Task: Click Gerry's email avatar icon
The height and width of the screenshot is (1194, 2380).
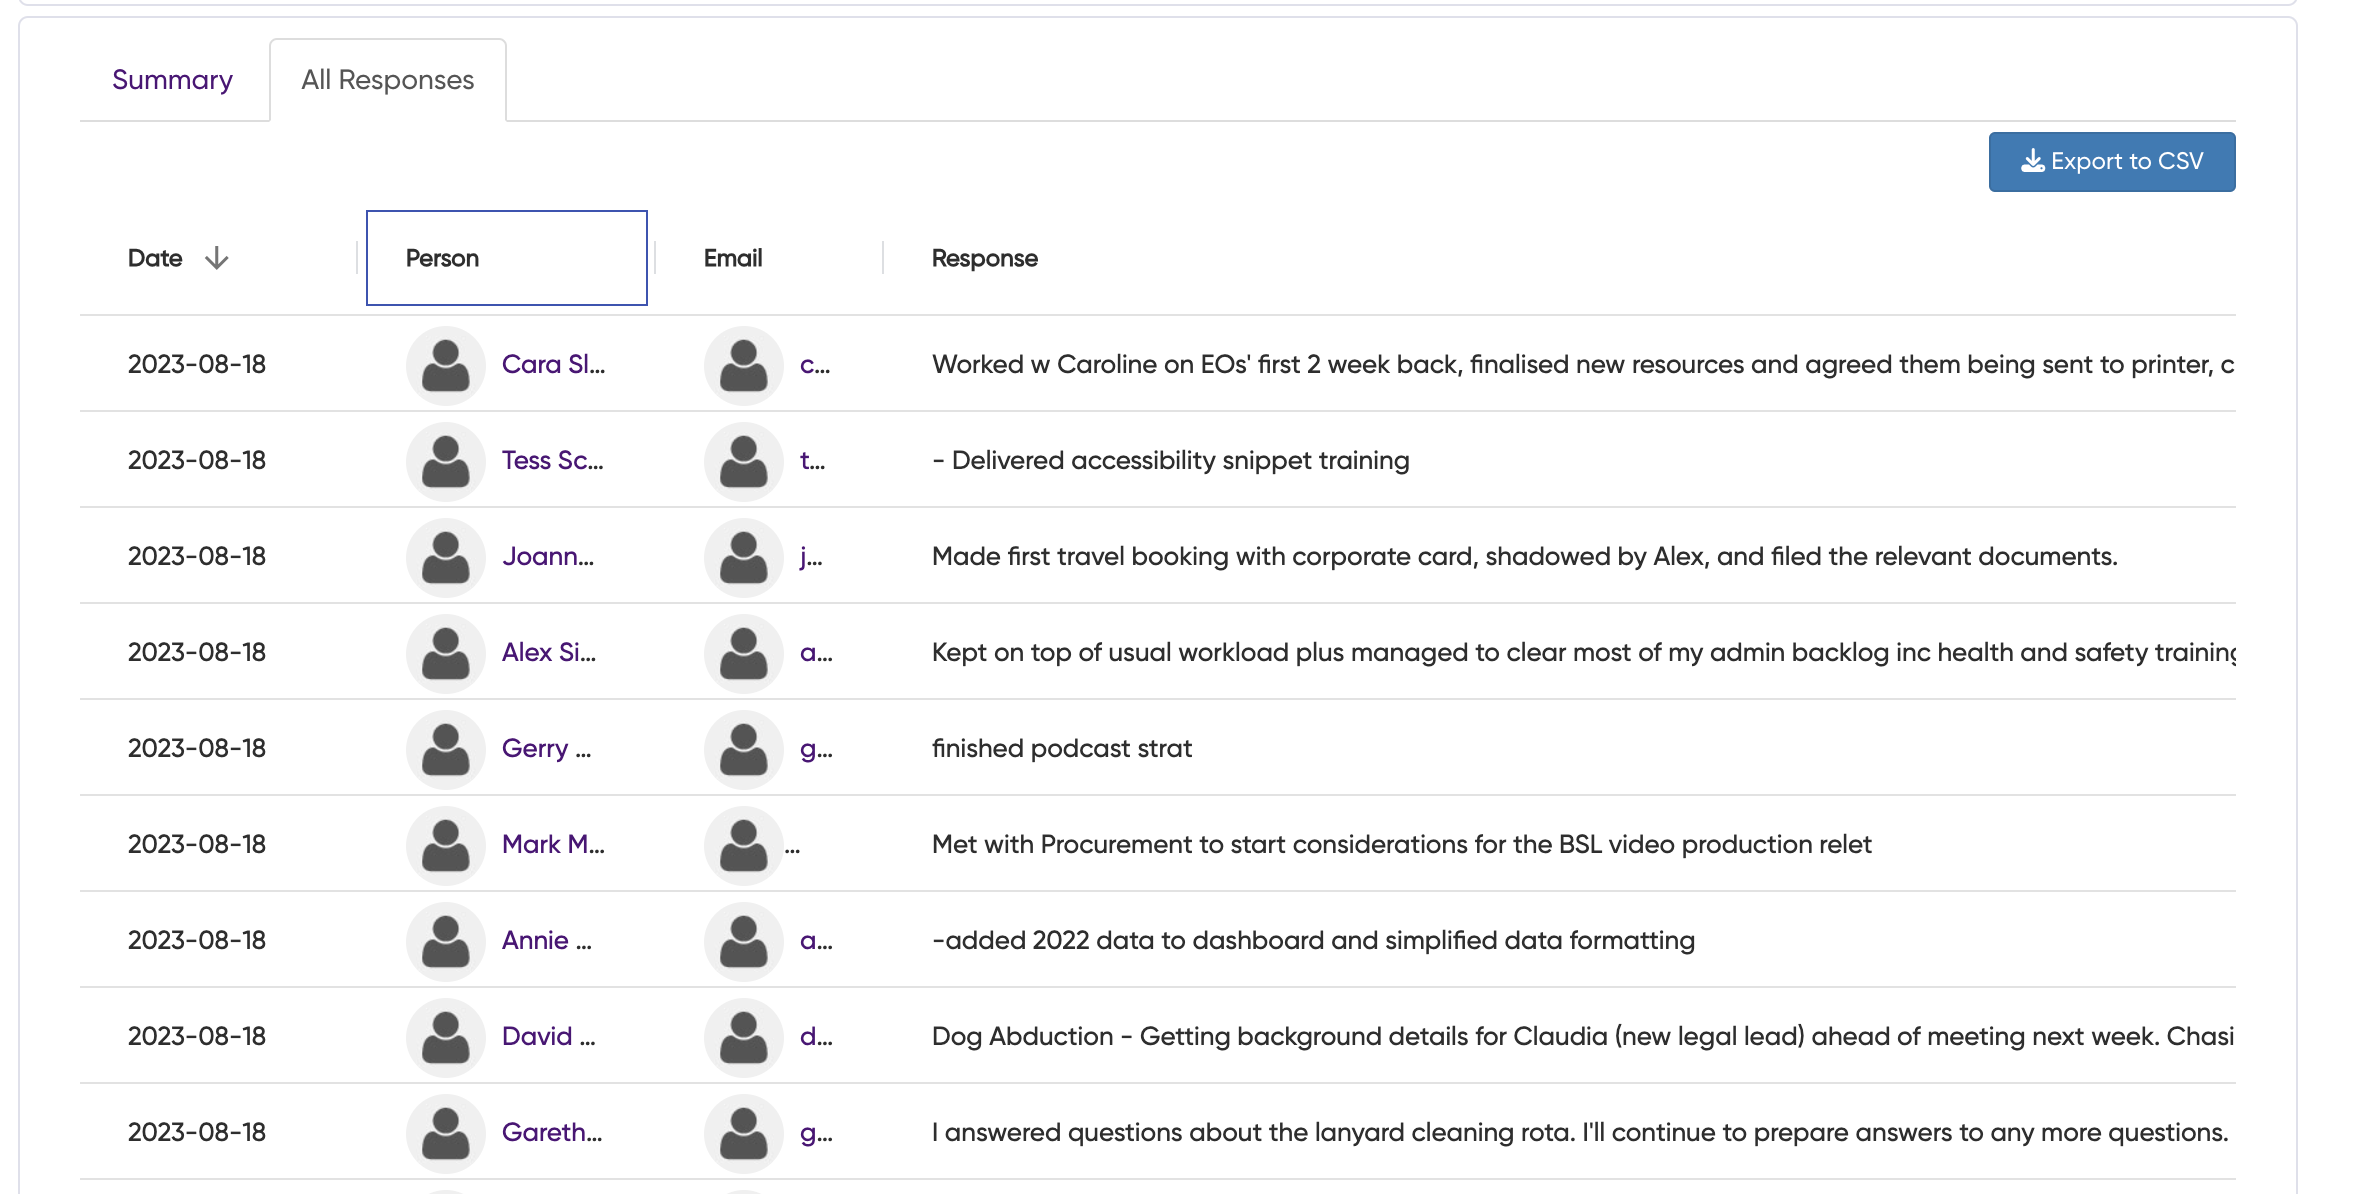Action: pos(743,748)
